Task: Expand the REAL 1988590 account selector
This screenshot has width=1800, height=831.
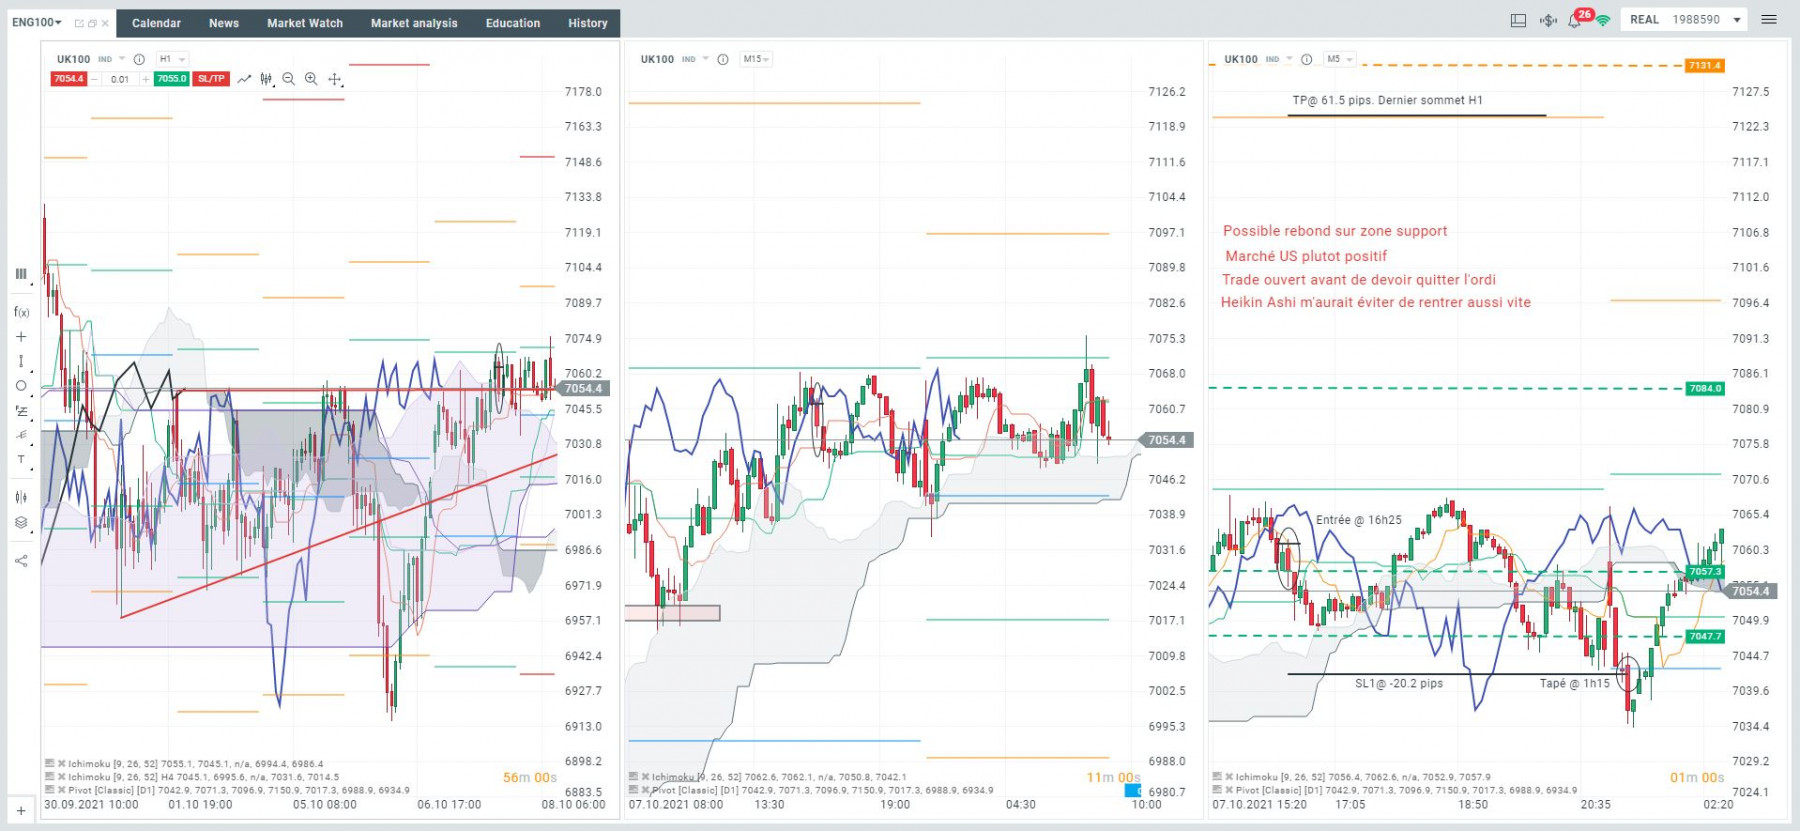Action: (1685, 20)
